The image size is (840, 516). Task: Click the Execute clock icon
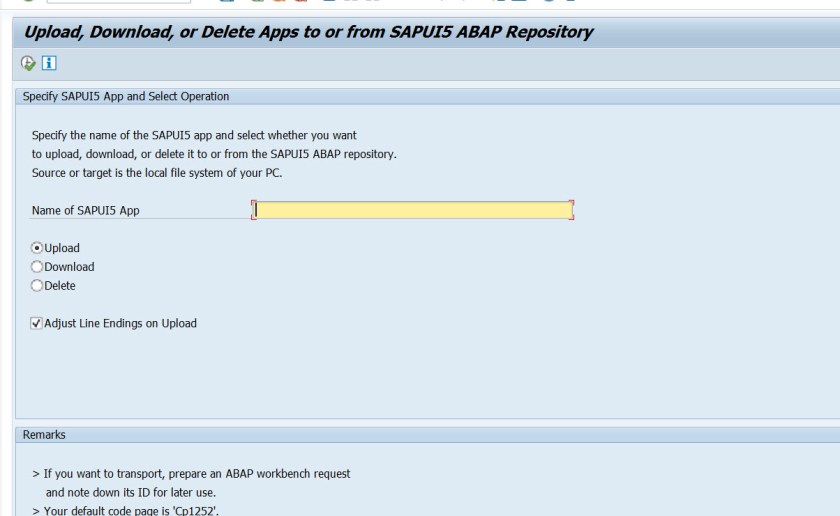pyautogui.click(x=28, y=63)
